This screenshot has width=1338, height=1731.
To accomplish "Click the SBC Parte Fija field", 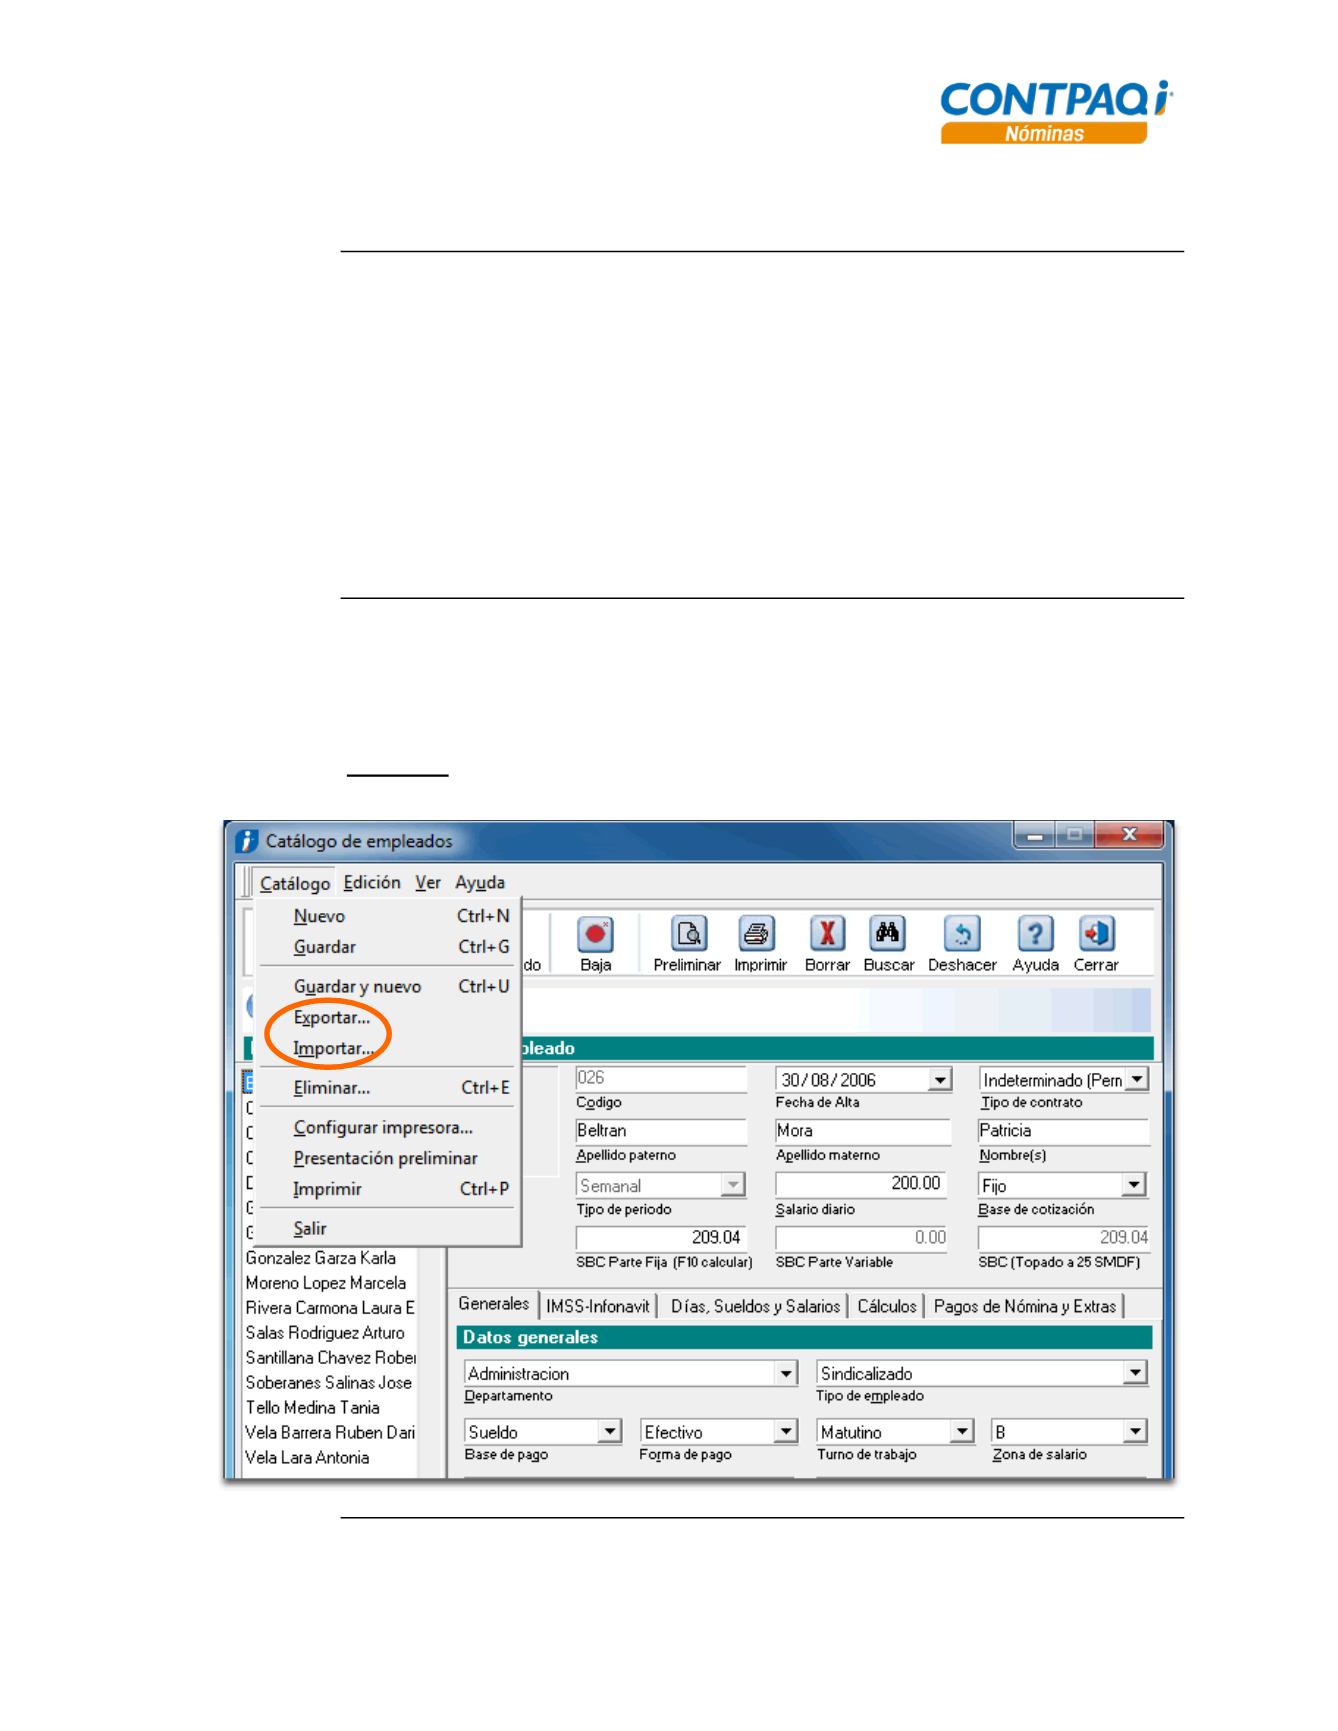I will click(661, 1238).
